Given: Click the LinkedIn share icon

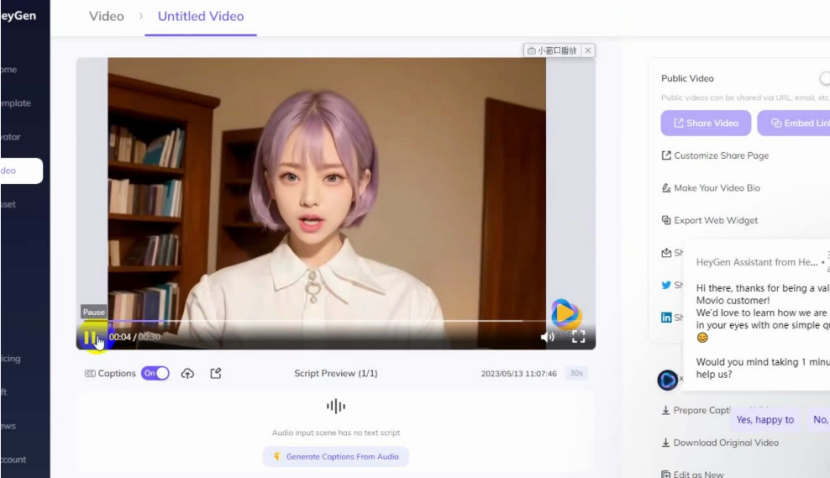Looking at the screenshot, I should click(x=666, y=317).
